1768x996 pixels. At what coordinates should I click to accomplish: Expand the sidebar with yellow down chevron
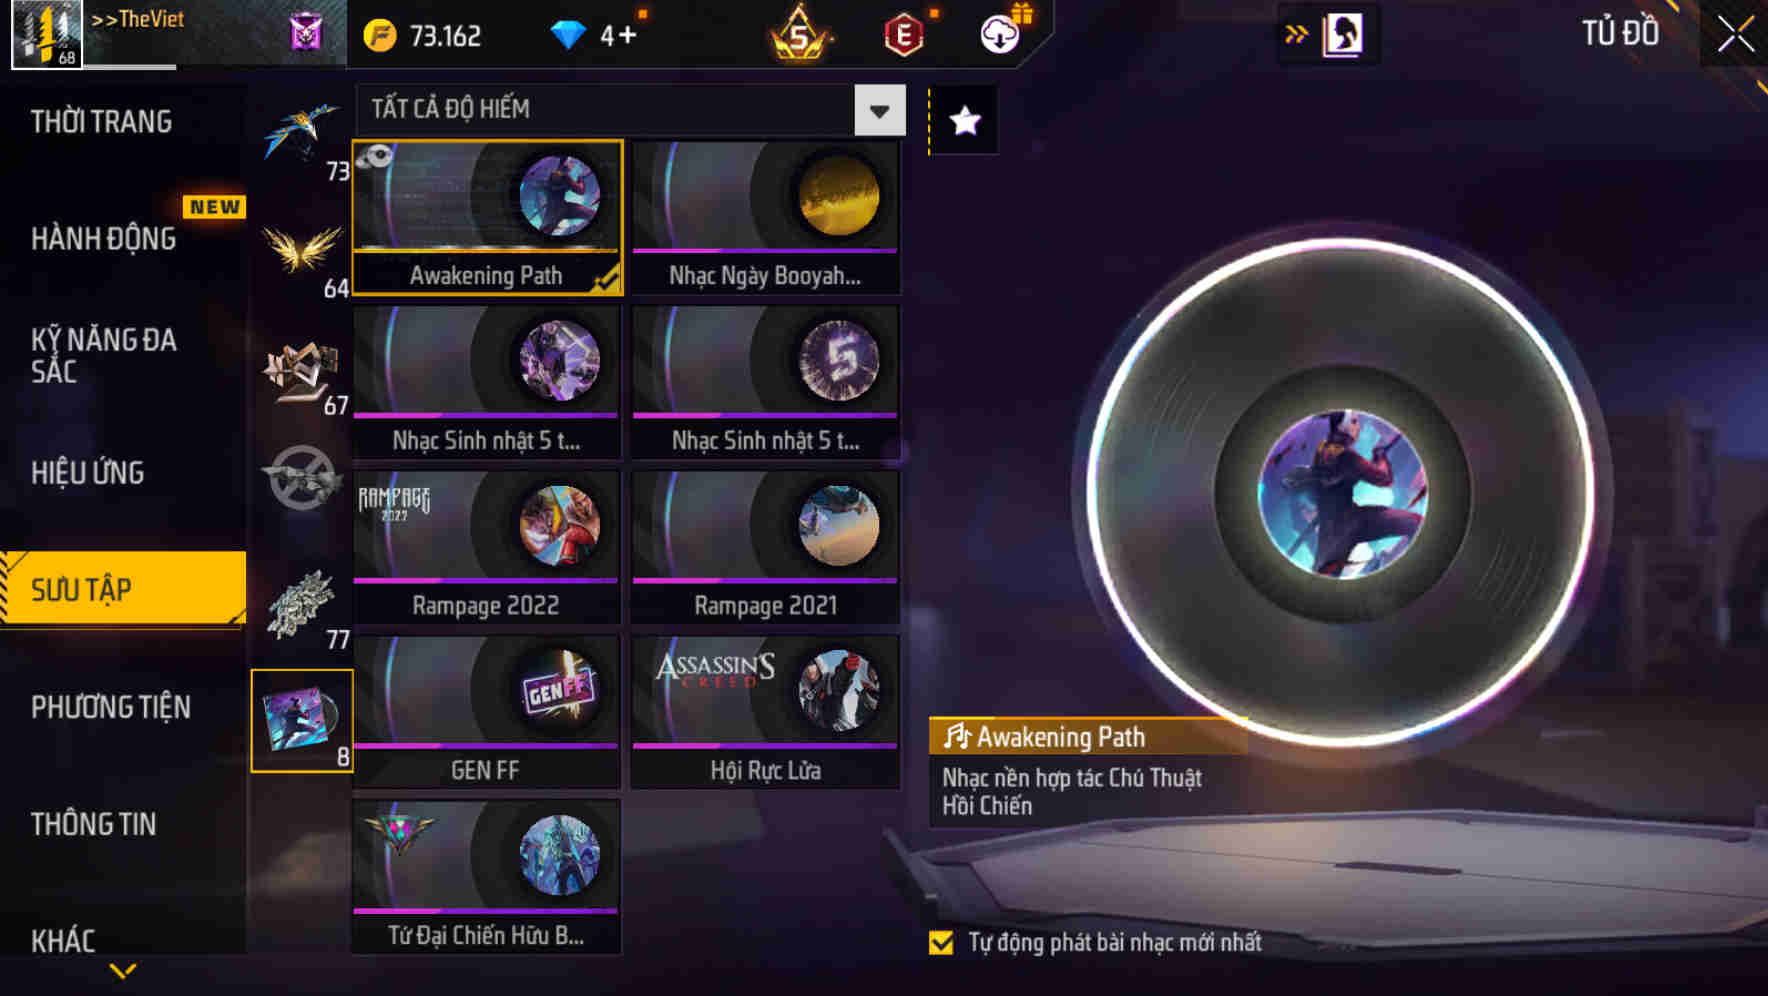pyautogui.click(x=123, y=970)
